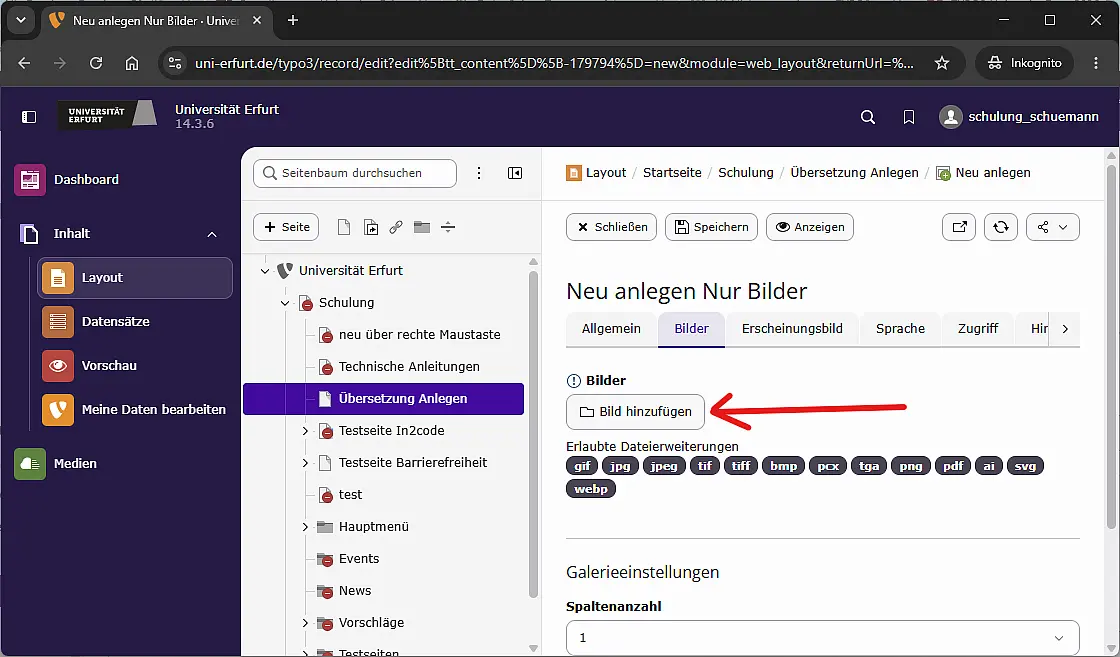The width and height of the screenshot is (1120, 657).
Task: Switch to the Zugriff tab
Action: [978, 329]
